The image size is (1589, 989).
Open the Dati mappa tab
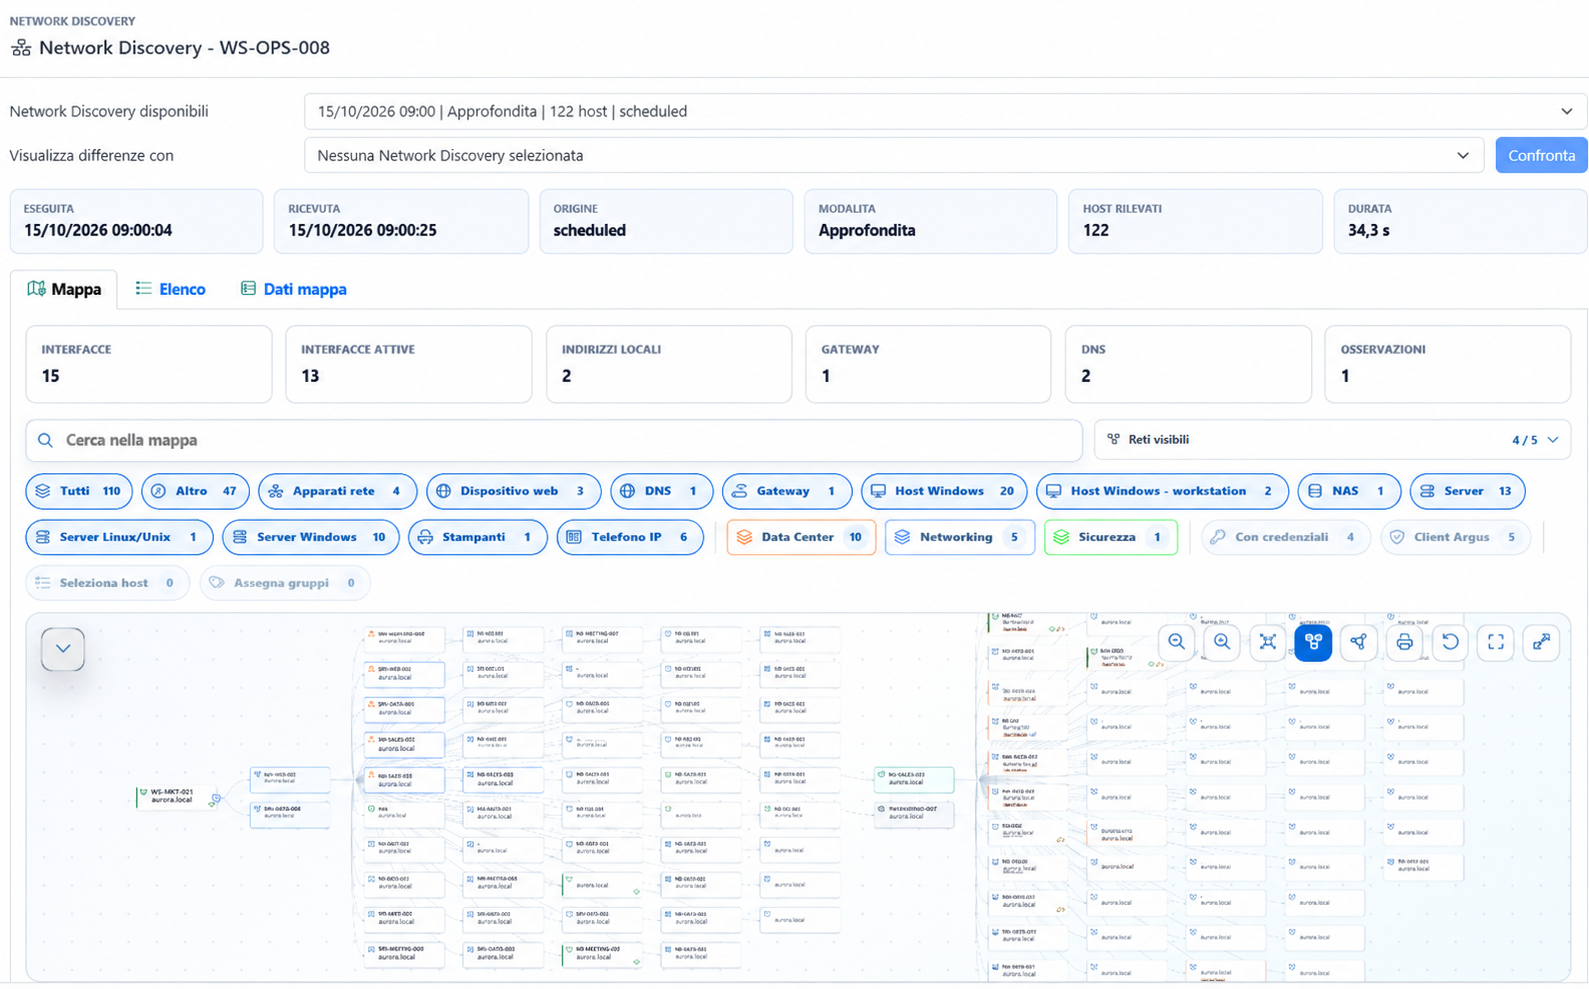(294, 289)
